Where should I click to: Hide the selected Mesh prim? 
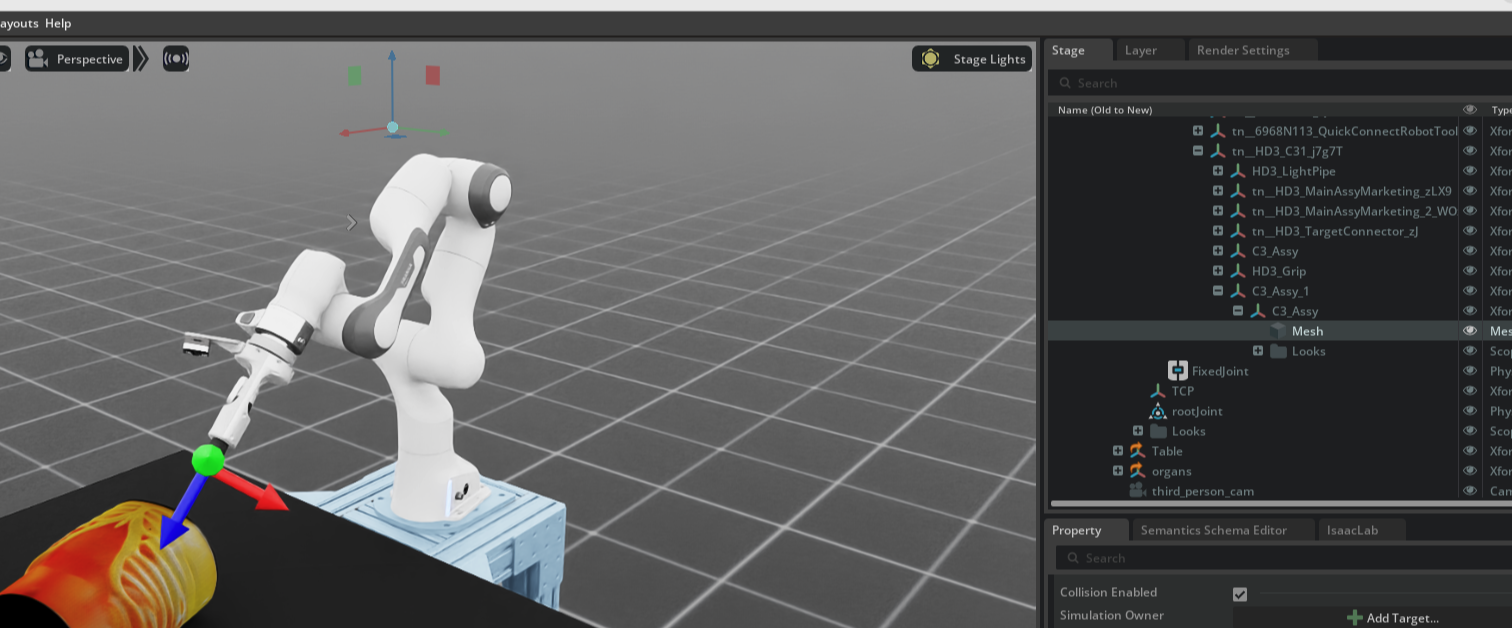click(1469, 331)
